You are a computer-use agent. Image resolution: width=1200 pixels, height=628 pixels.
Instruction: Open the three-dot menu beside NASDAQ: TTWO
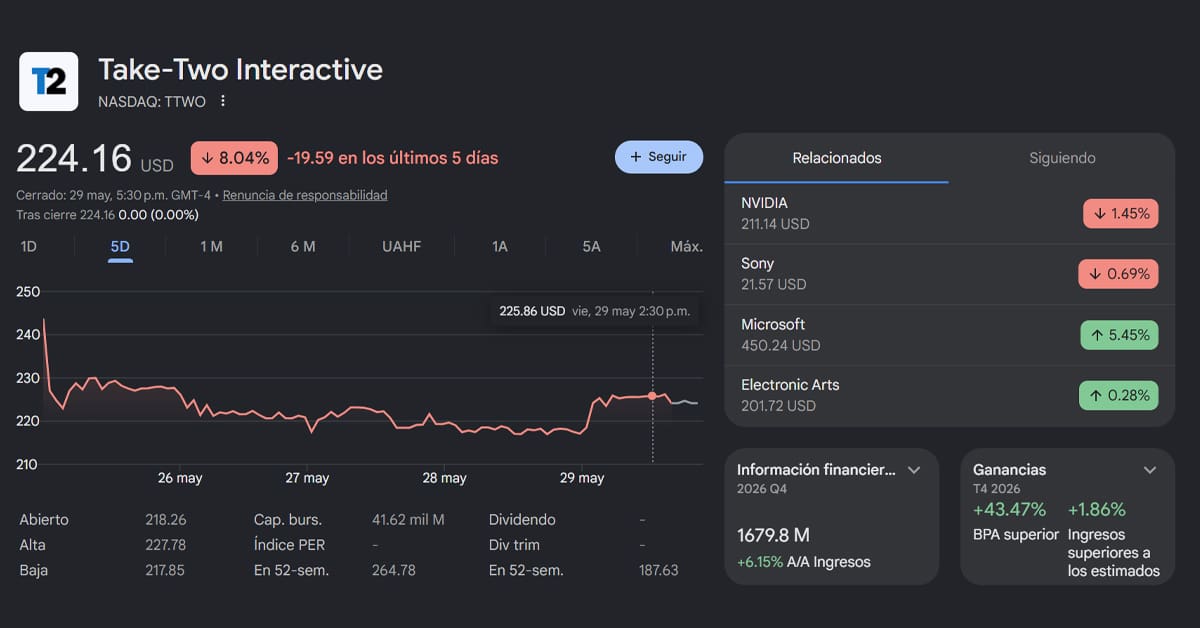coord(223,101)
